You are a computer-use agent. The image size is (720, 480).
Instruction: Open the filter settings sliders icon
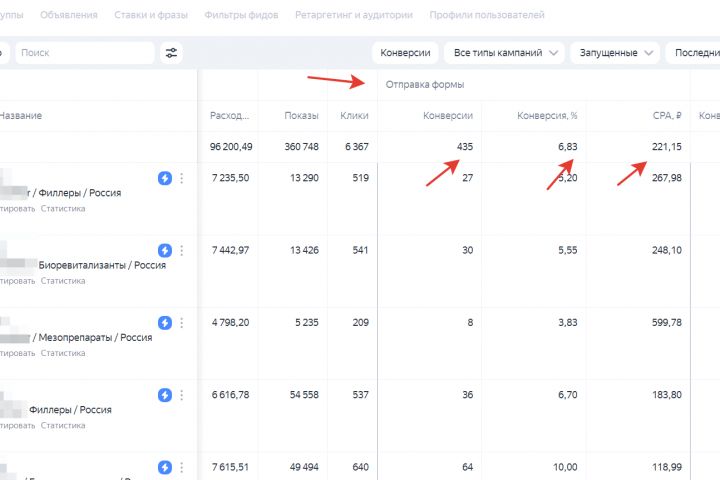point(171,52)
